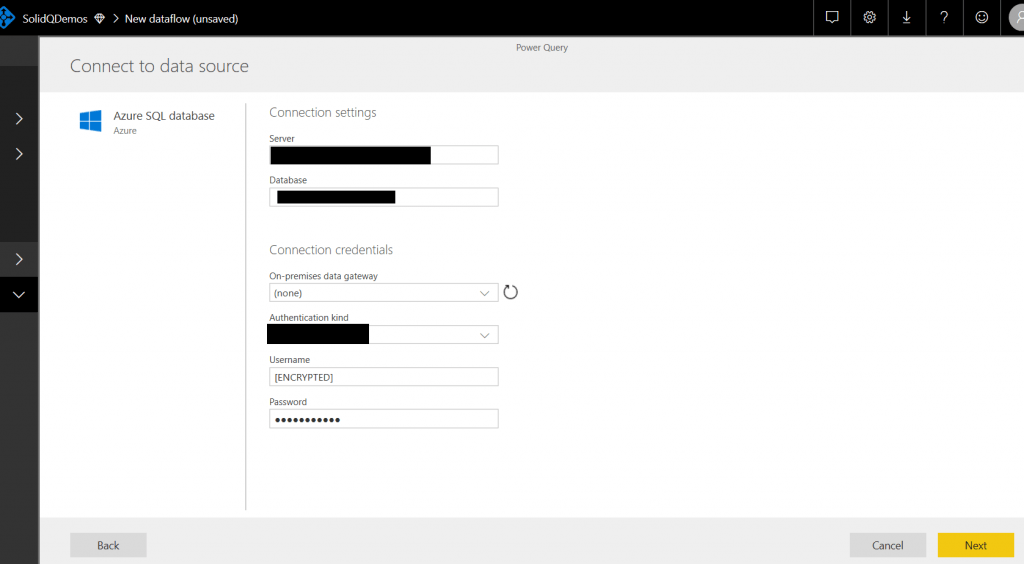Click the premium diamond icon beside SolidQDemos
The image size is (1024, 564).
click(99, 18)
